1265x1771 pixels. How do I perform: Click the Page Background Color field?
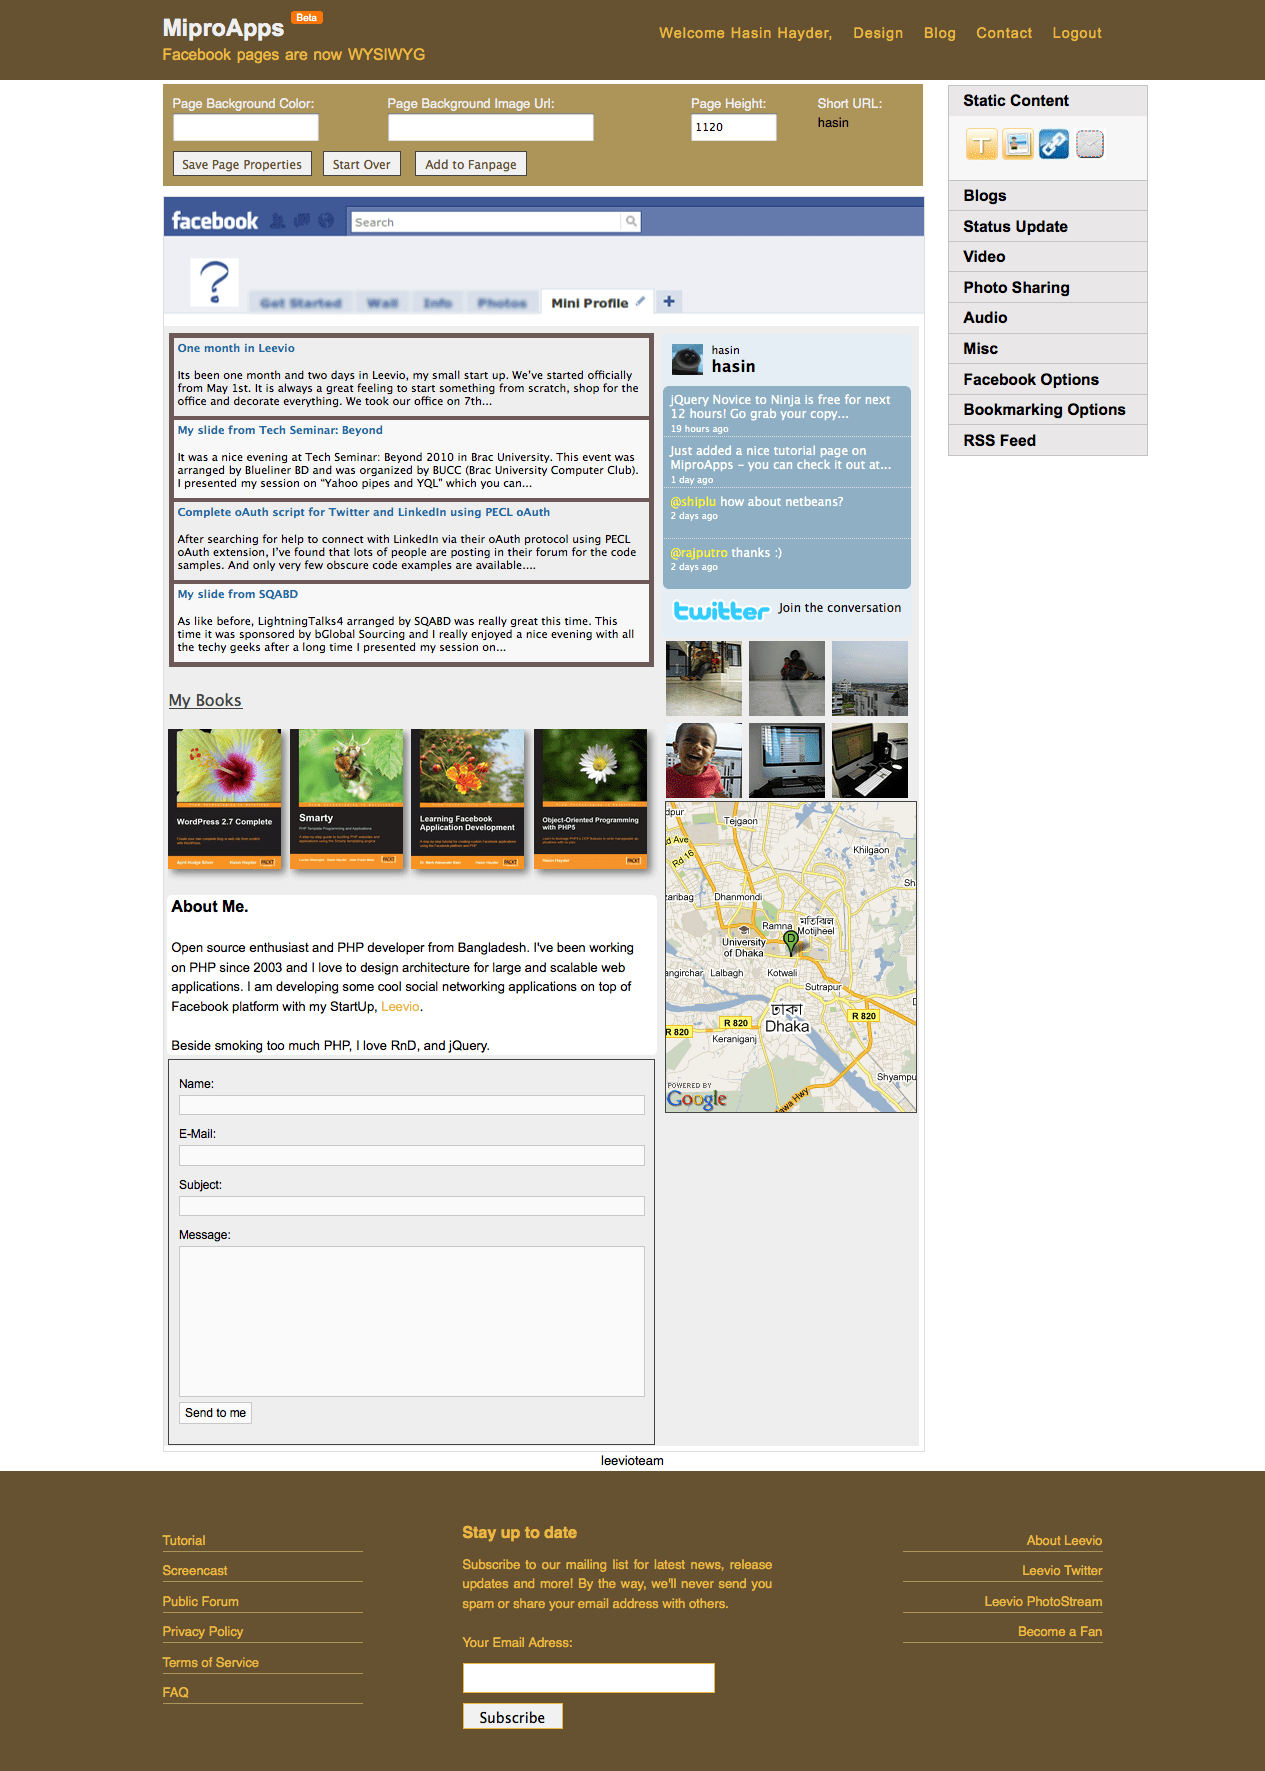click(x=246, y=128)
